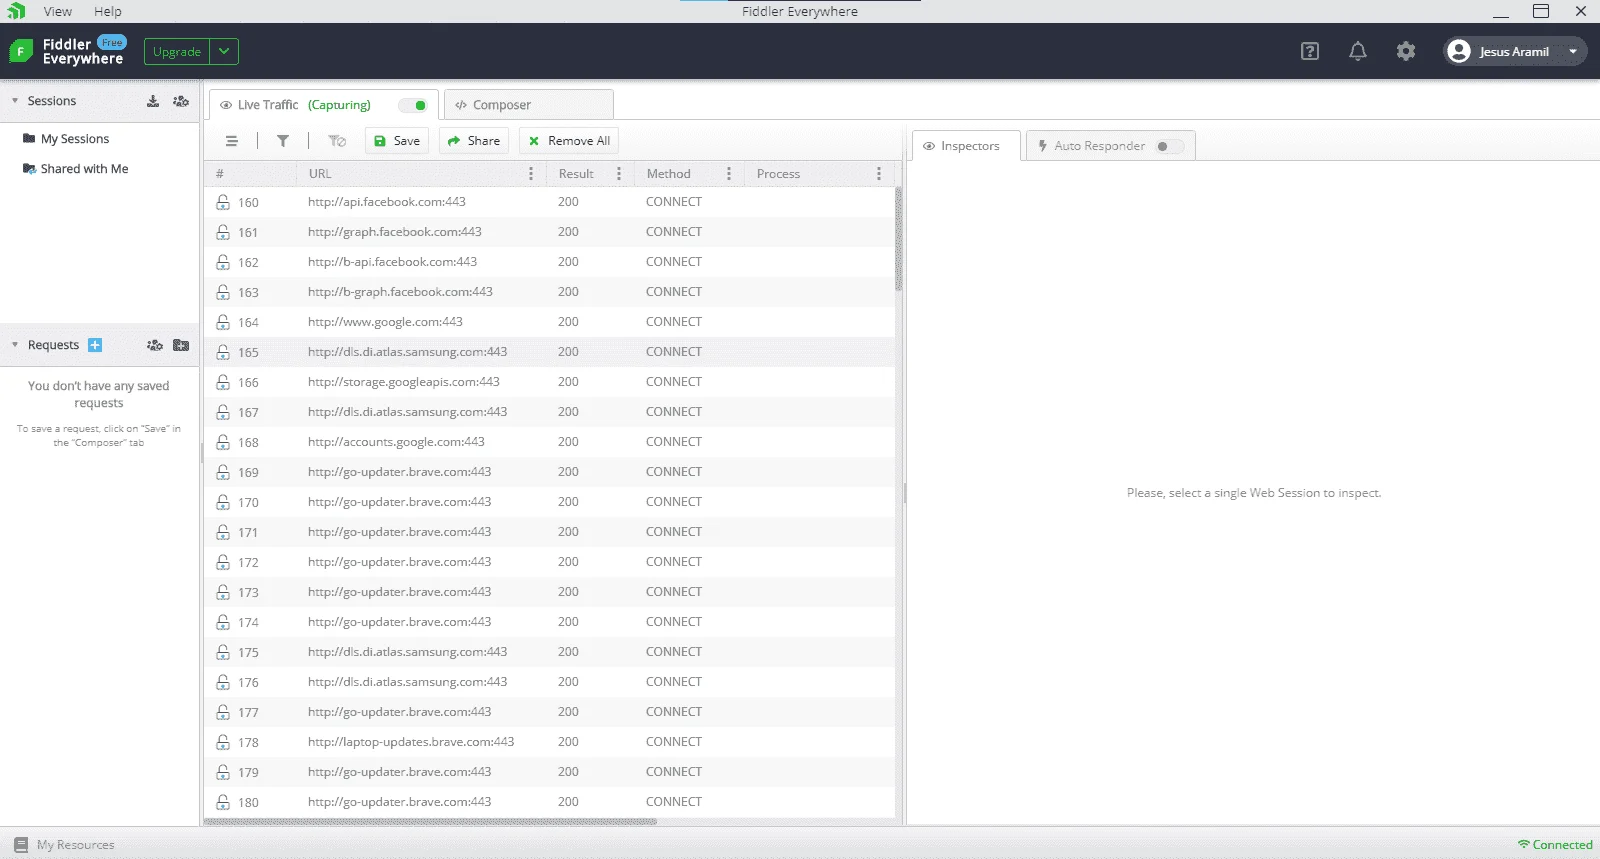
Task: Select the Inspectors tab
Action: point(967,146)
